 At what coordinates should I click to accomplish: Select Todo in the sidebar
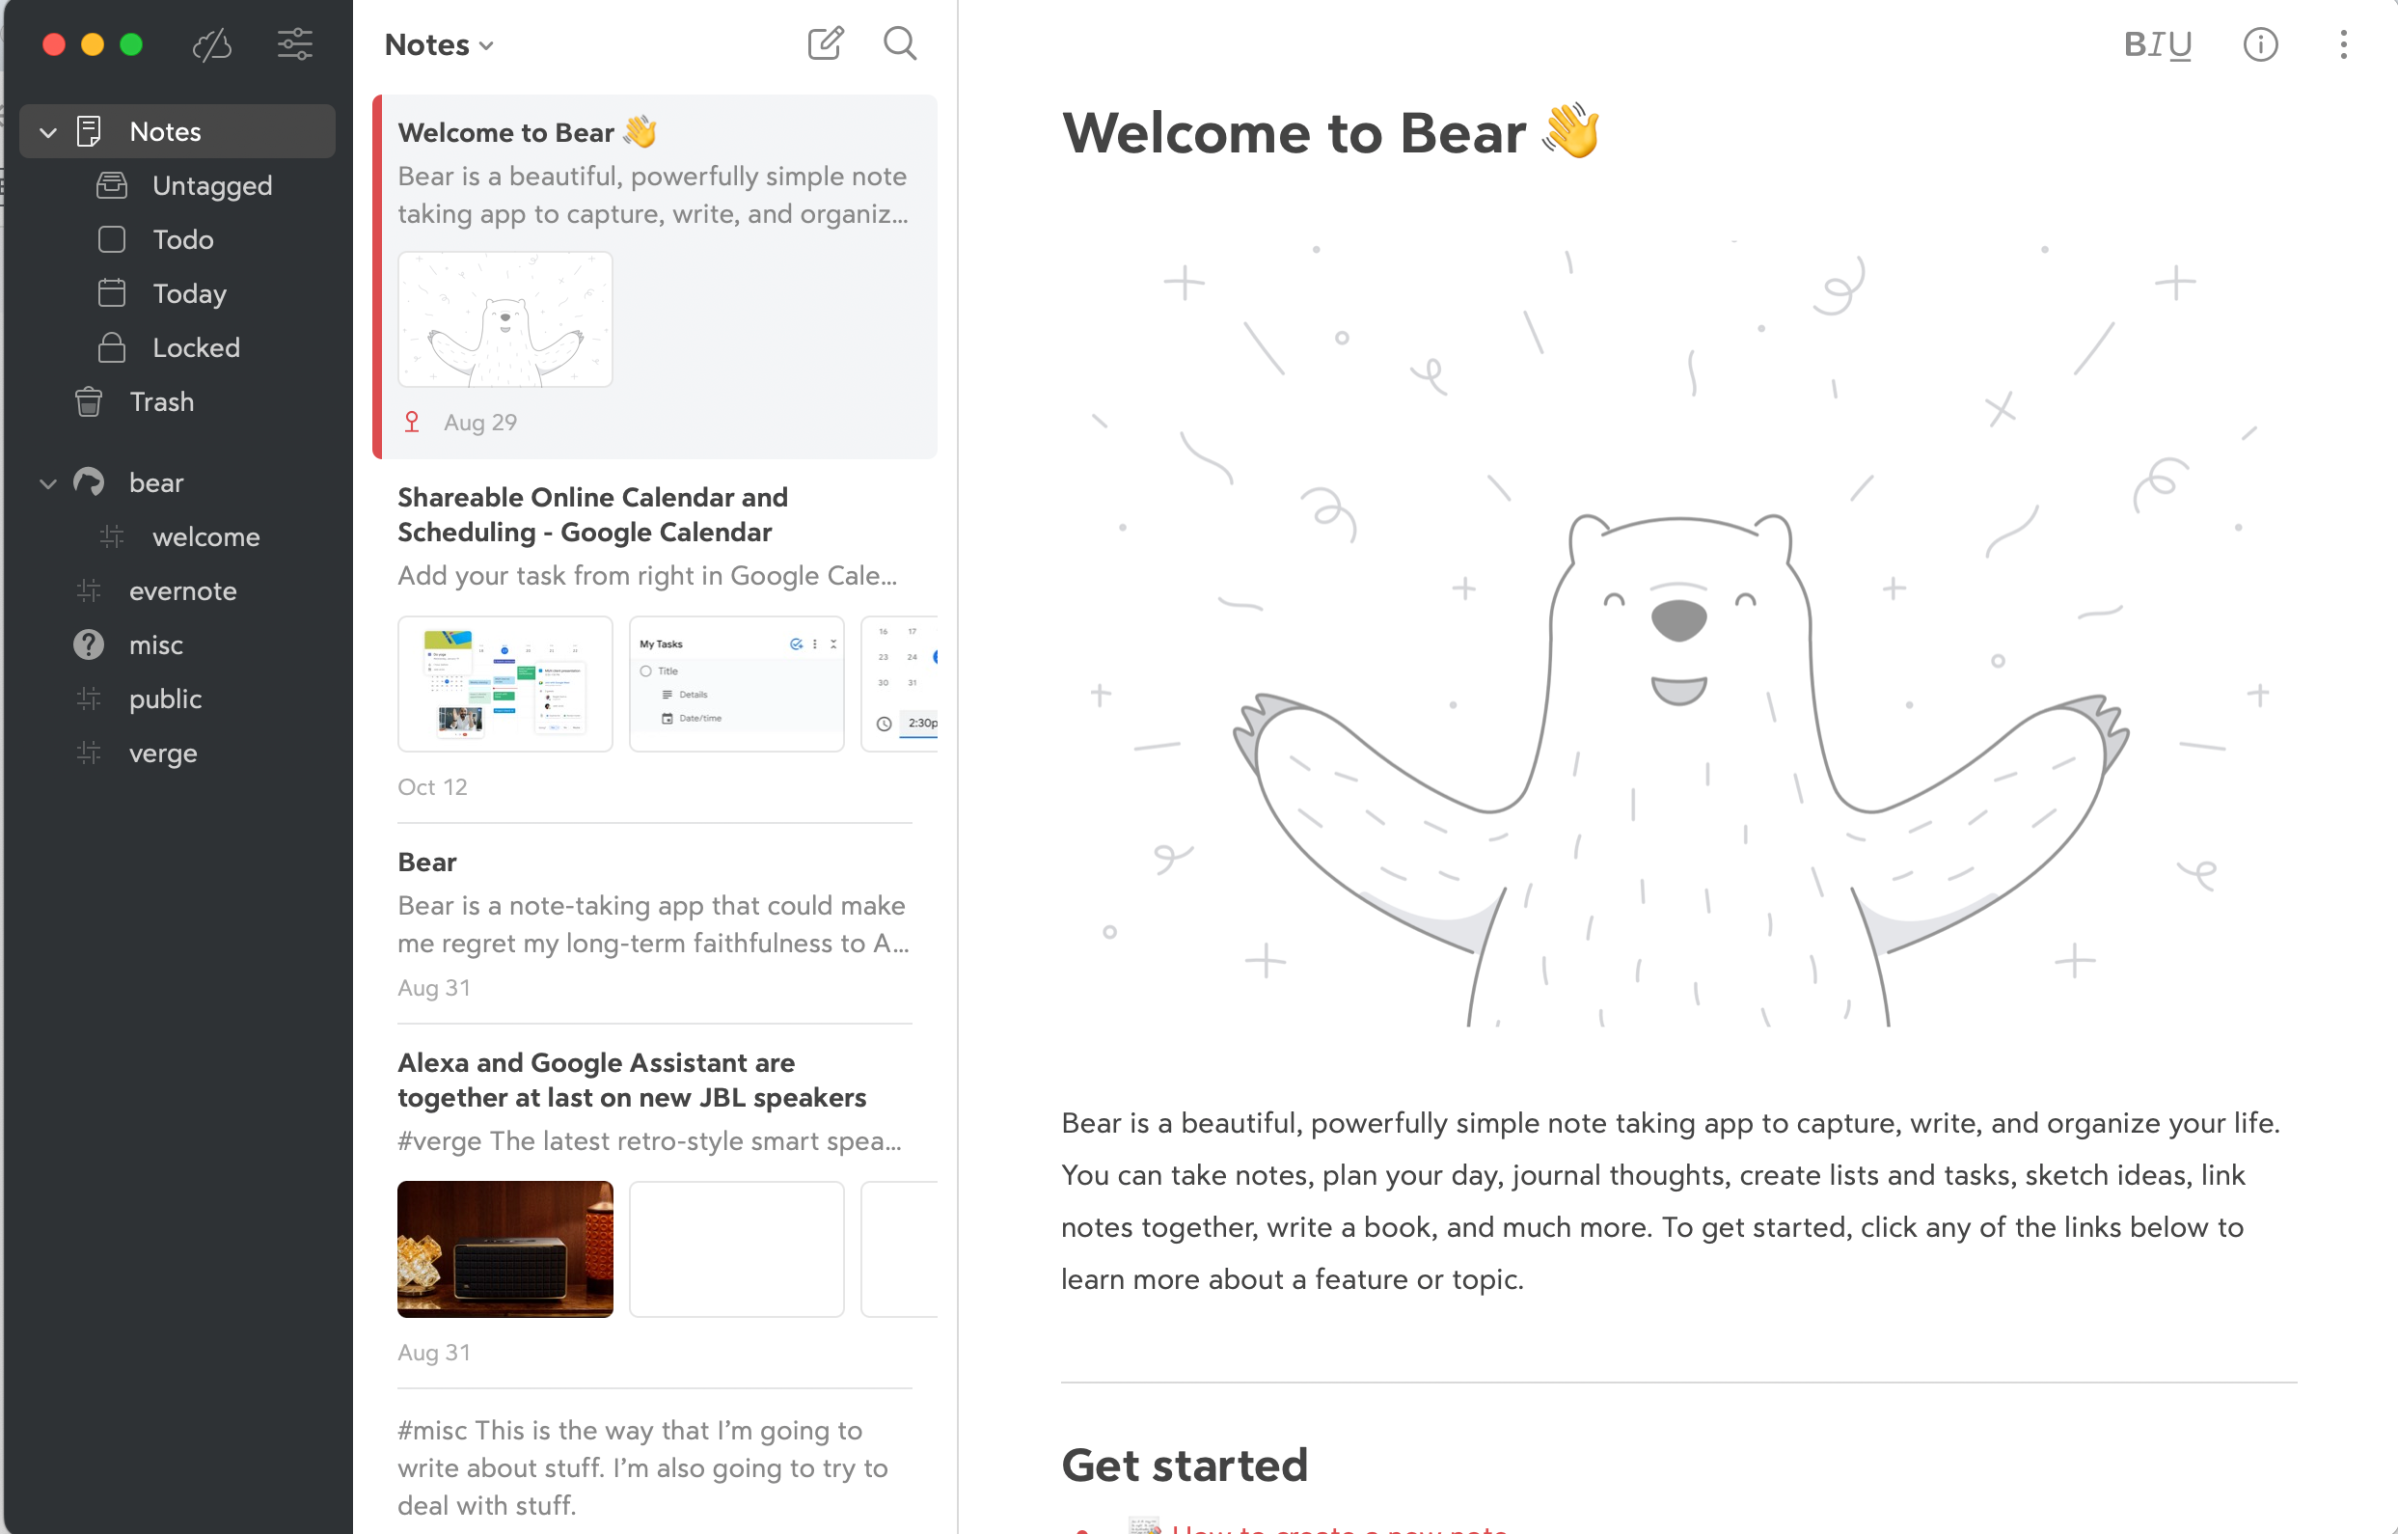click(x=183, y=240)
